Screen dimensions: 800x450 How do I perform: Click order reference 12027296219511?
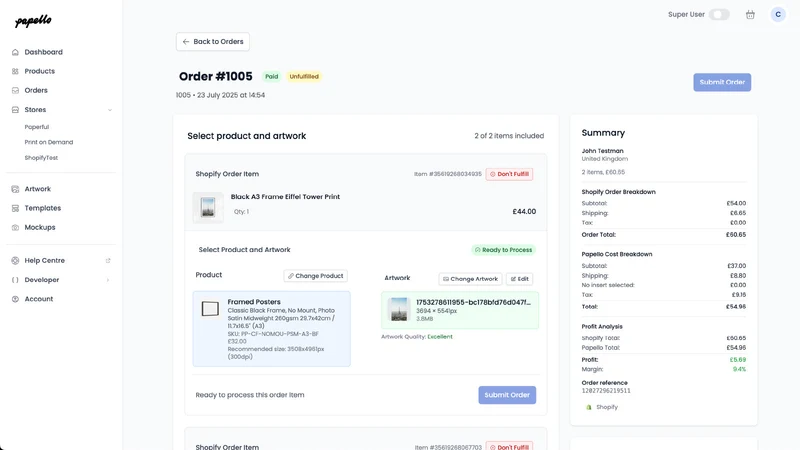[x=606, y=391]
